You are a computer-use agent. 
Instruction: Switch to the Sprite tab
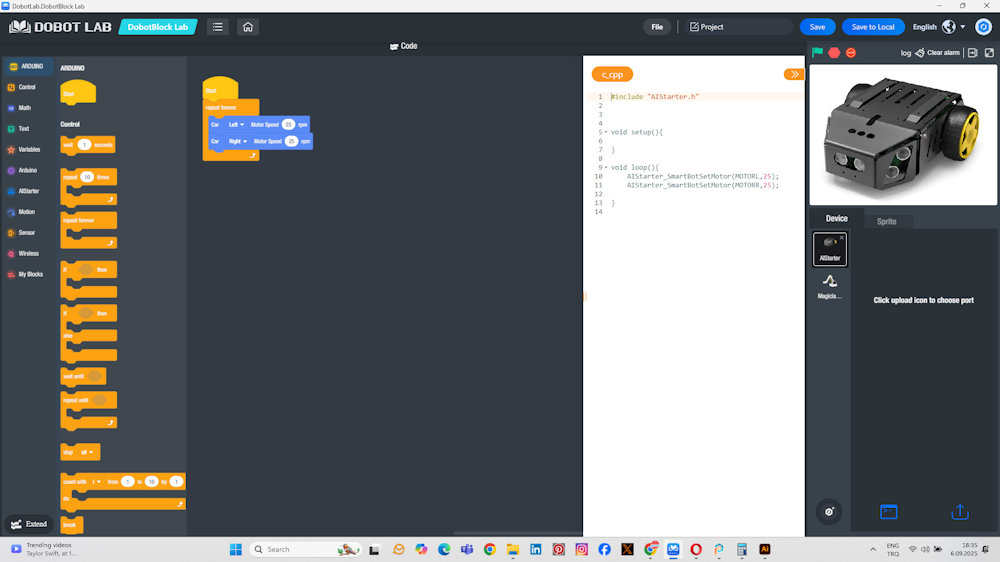coord(886,221)
